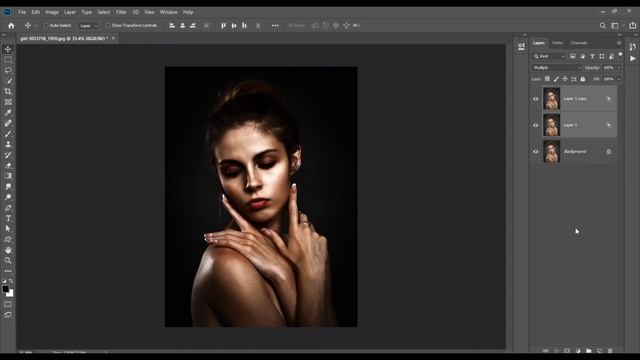Toggle lock transparent pixels
Viewport: 640px width, 360px height.
(547, 79)
